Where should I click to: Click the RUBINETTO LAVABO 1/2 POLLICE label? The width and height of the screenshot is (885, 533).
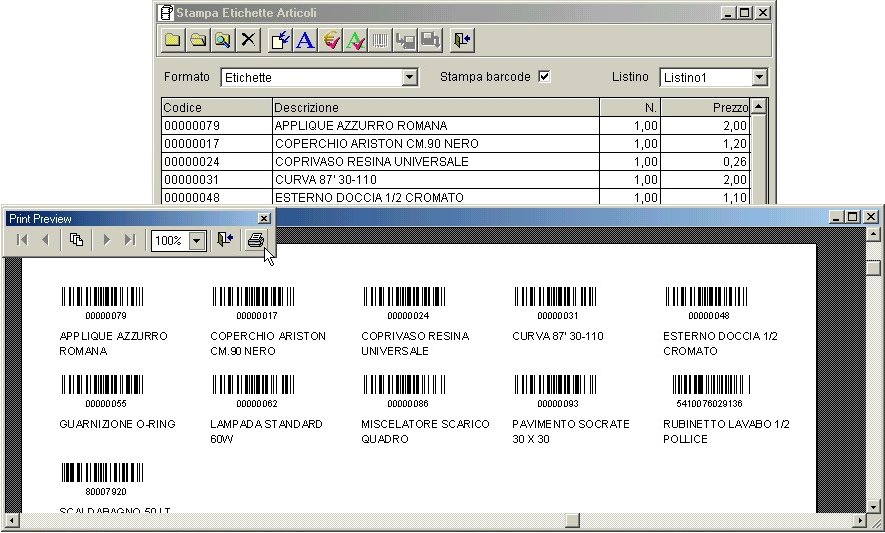726,431
